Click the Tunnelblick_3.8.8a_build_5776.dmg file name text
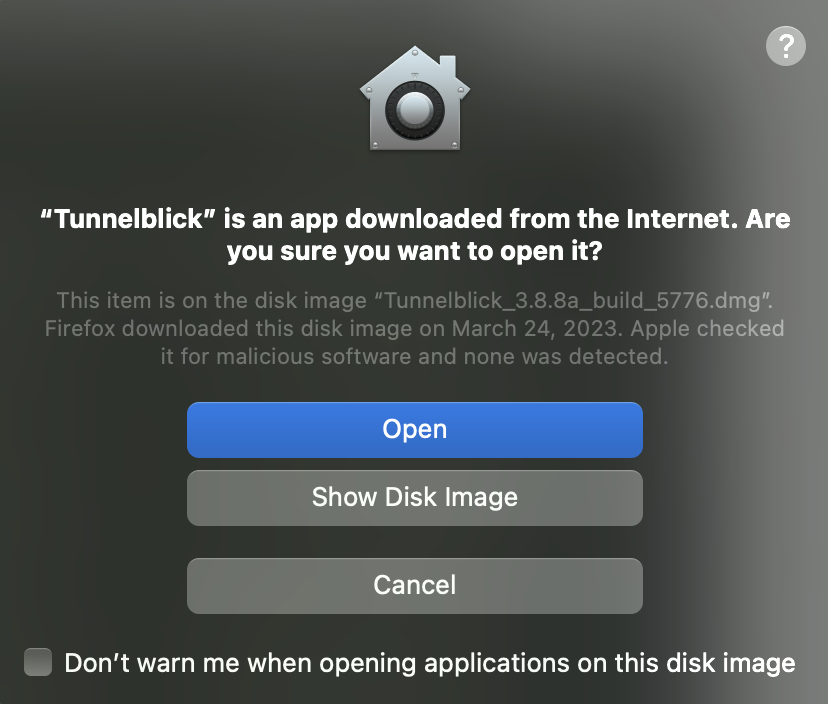828x704 pixels. pos(572,301)
